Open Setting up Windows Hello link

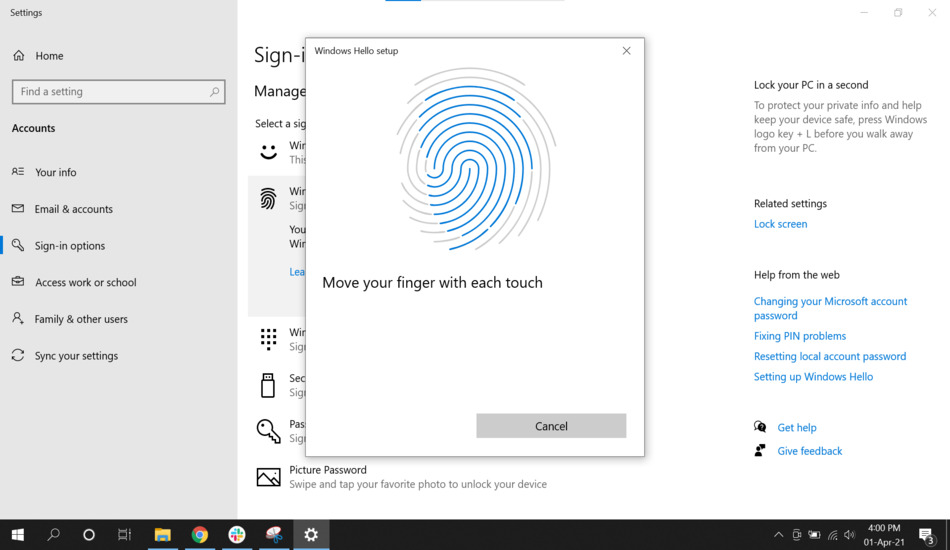[813, 377]
